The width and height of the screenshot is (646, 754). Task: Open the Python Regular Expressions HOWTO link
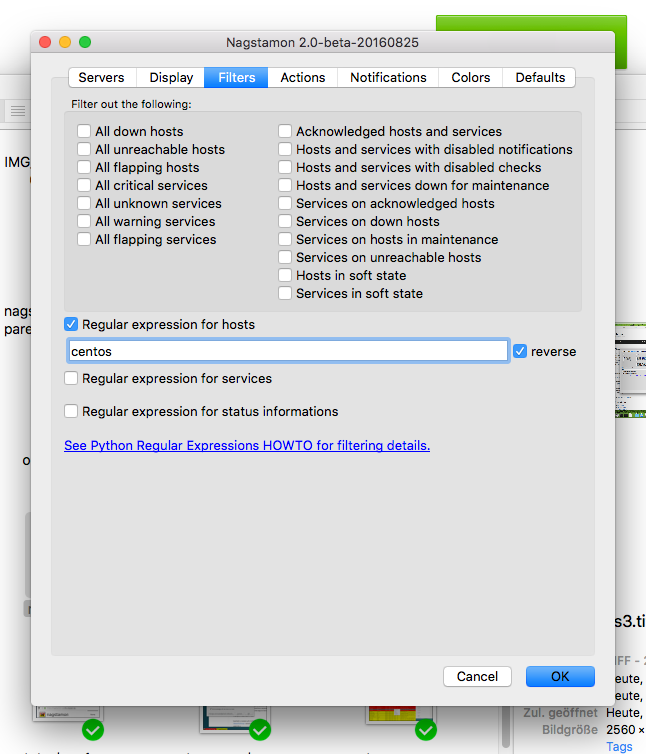click(x=247, y=446)
